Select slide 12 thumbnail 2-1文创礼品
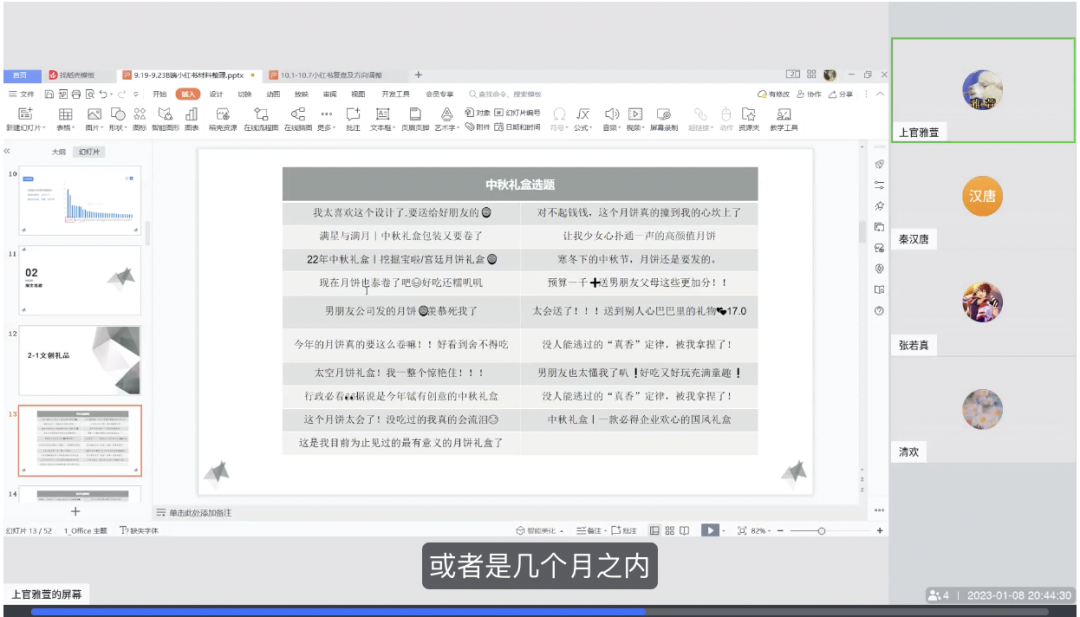1080x617 pixels. click(80, 360)
